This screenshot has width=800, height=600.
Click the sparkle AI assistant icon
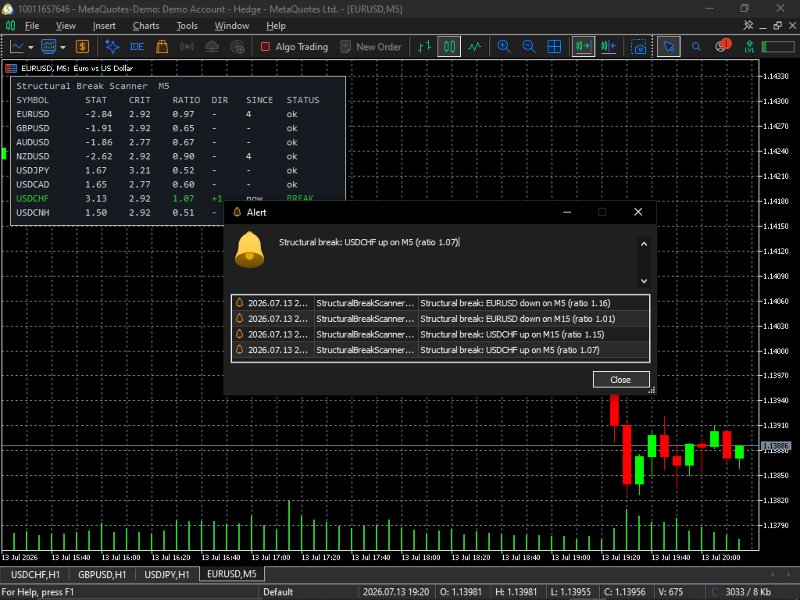[x=112, y=46]
